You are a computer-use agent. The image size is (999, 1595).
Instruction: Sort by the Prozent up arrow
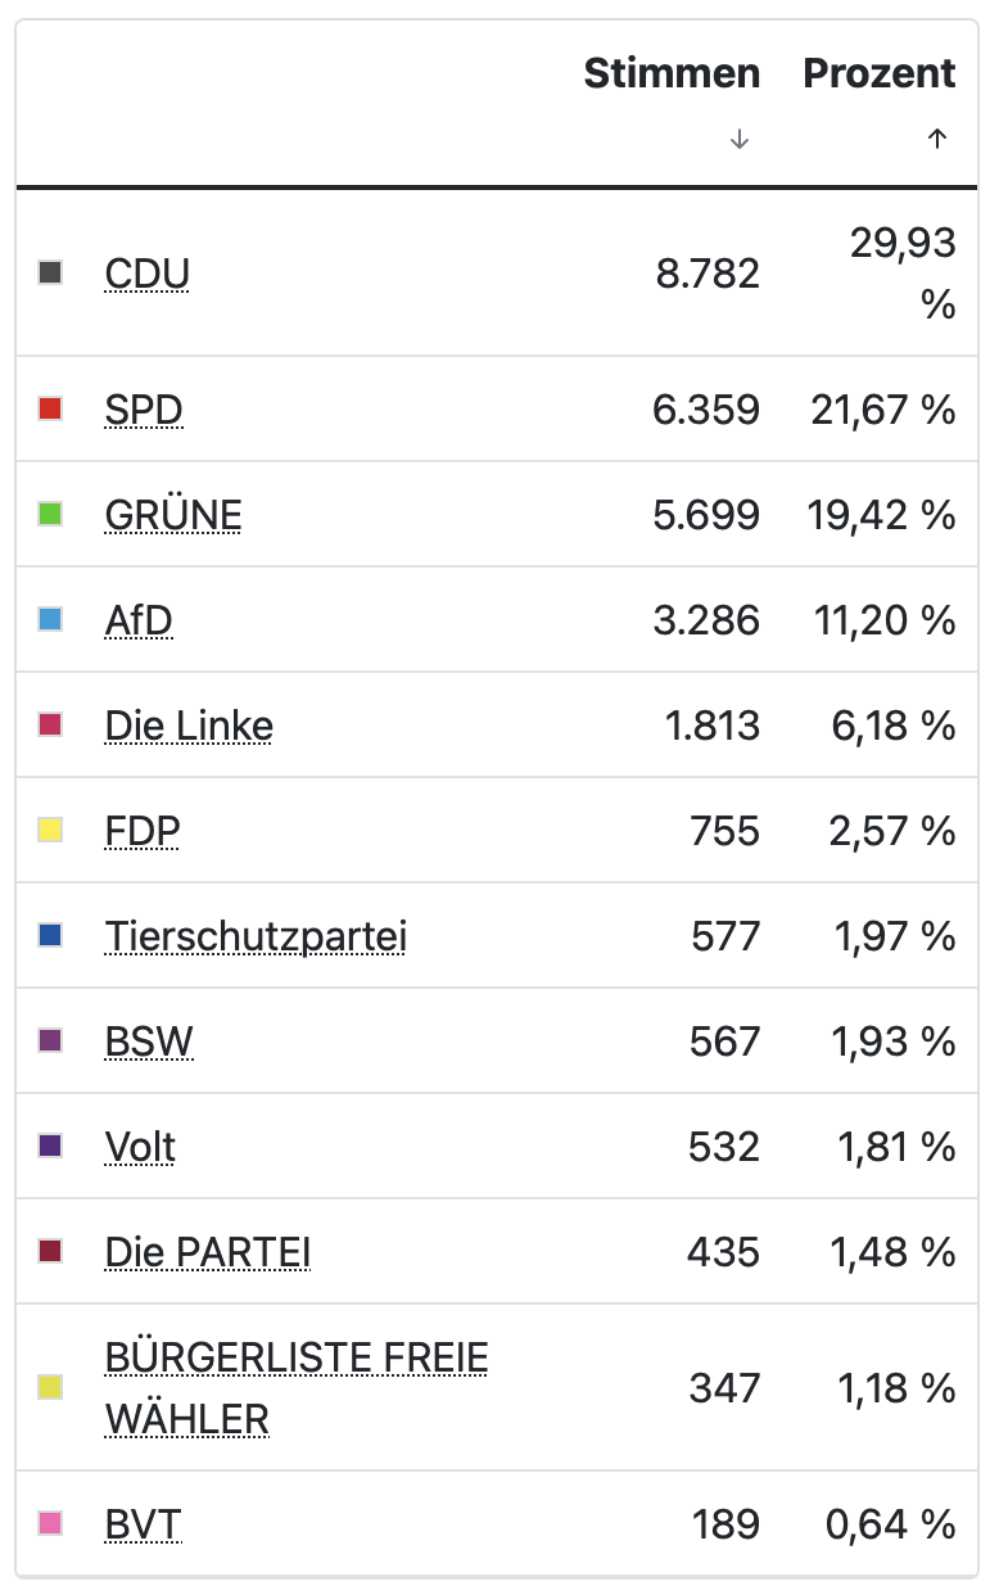tap(937, 139)
